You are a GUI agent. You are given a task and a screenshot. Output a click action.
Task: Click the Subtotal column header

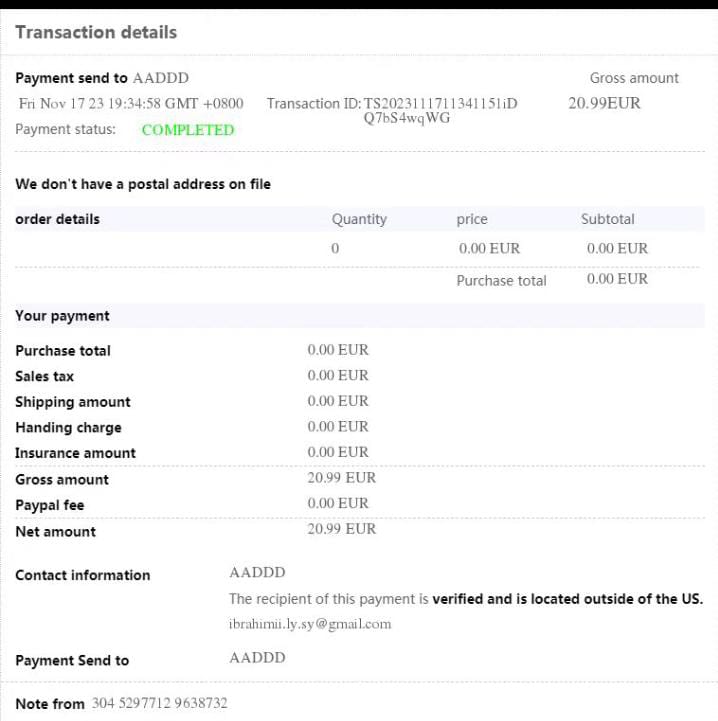[608, 219]
